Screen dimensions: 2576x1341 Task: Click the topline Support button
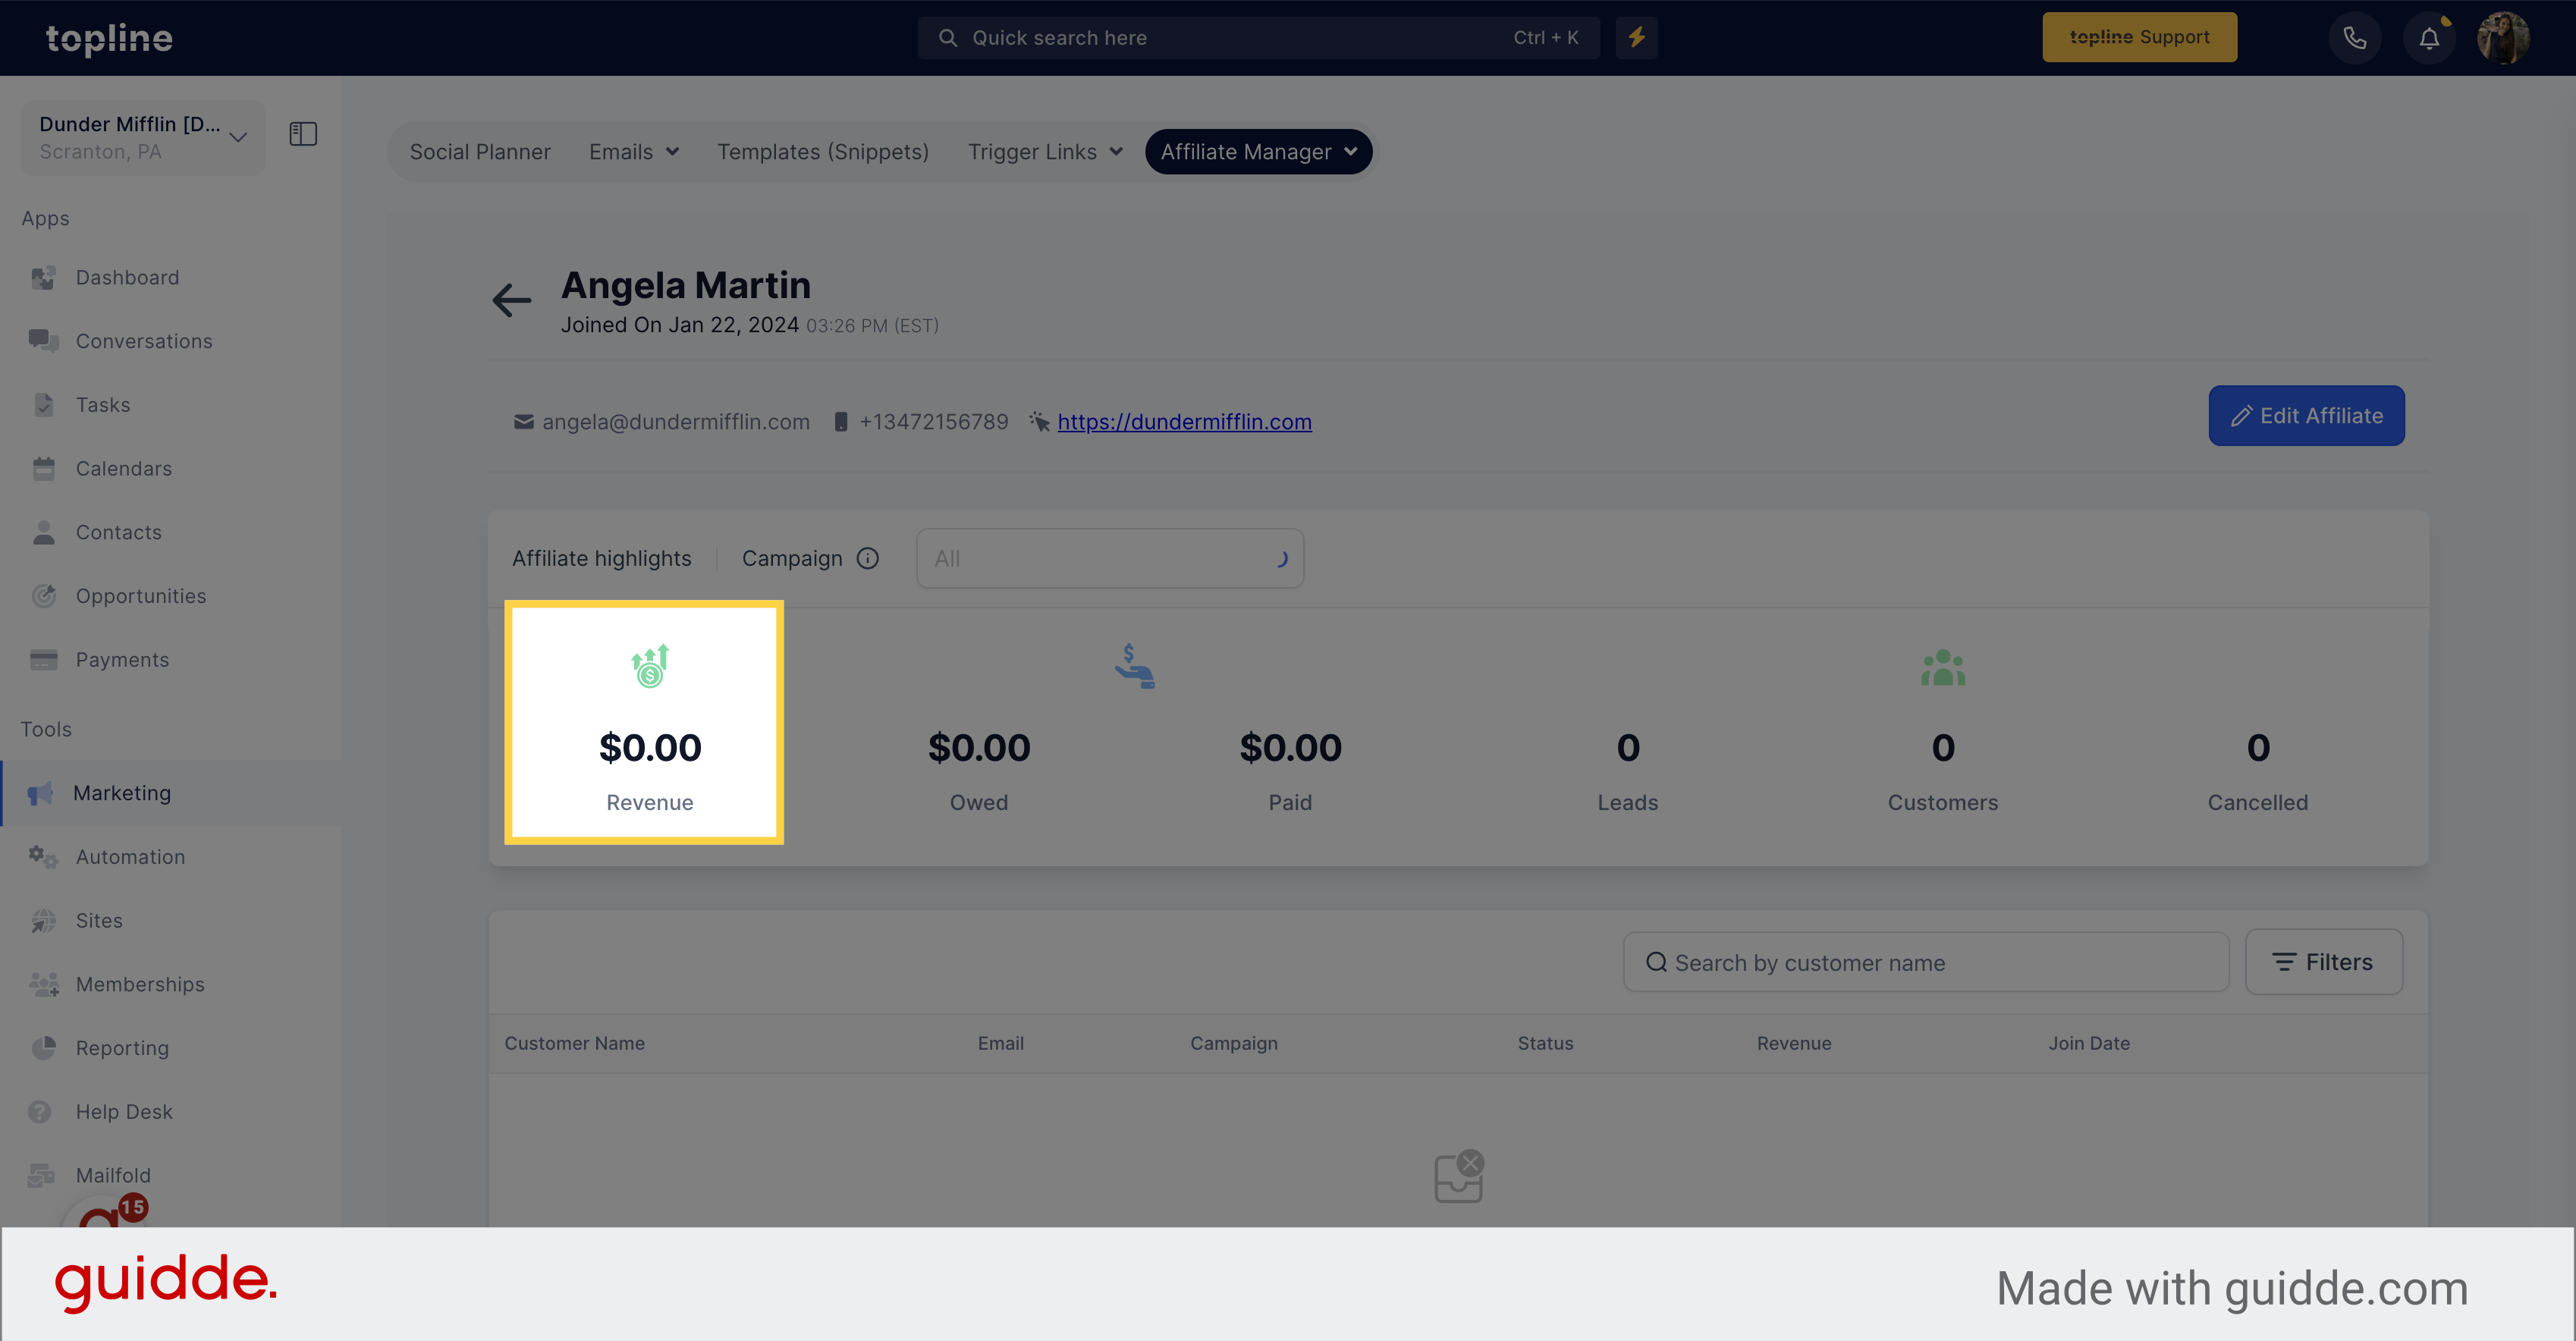pos(2139,37)
